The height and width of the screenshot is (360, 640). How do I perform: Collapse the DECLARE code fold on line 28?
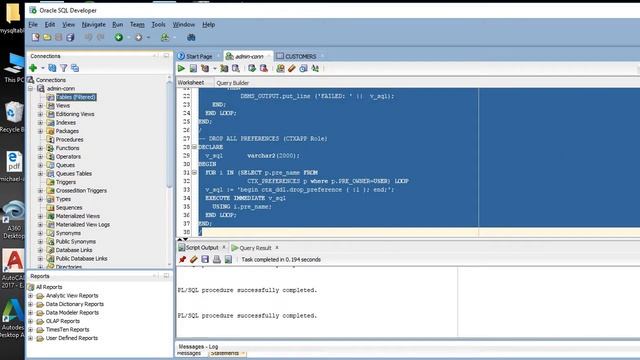(x=194, y=147)
